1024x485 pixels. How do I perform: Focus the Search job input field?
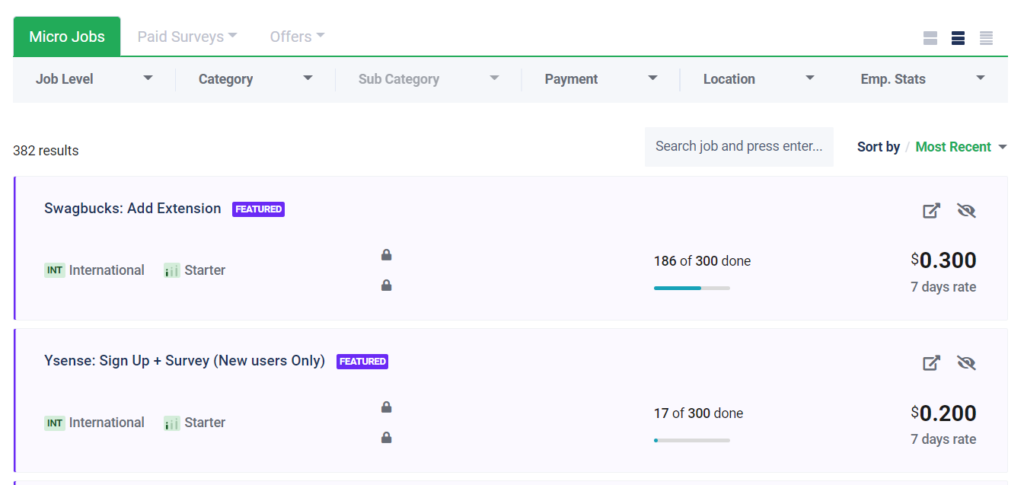coord(739,146)
